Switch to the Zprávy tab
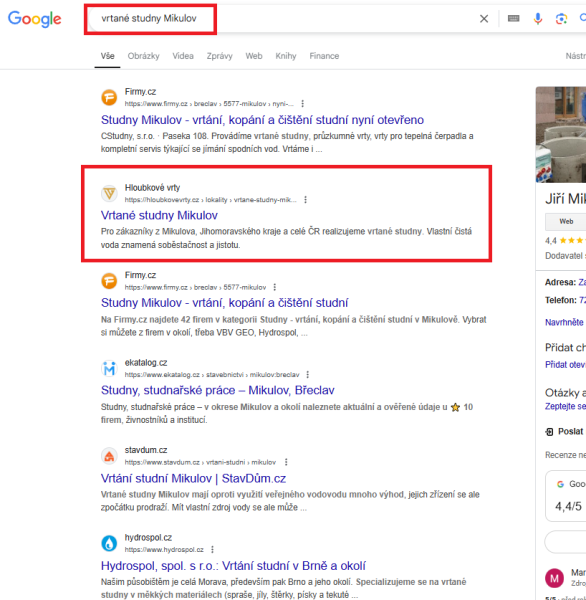 pyautogui.click(x=219, y=56)
